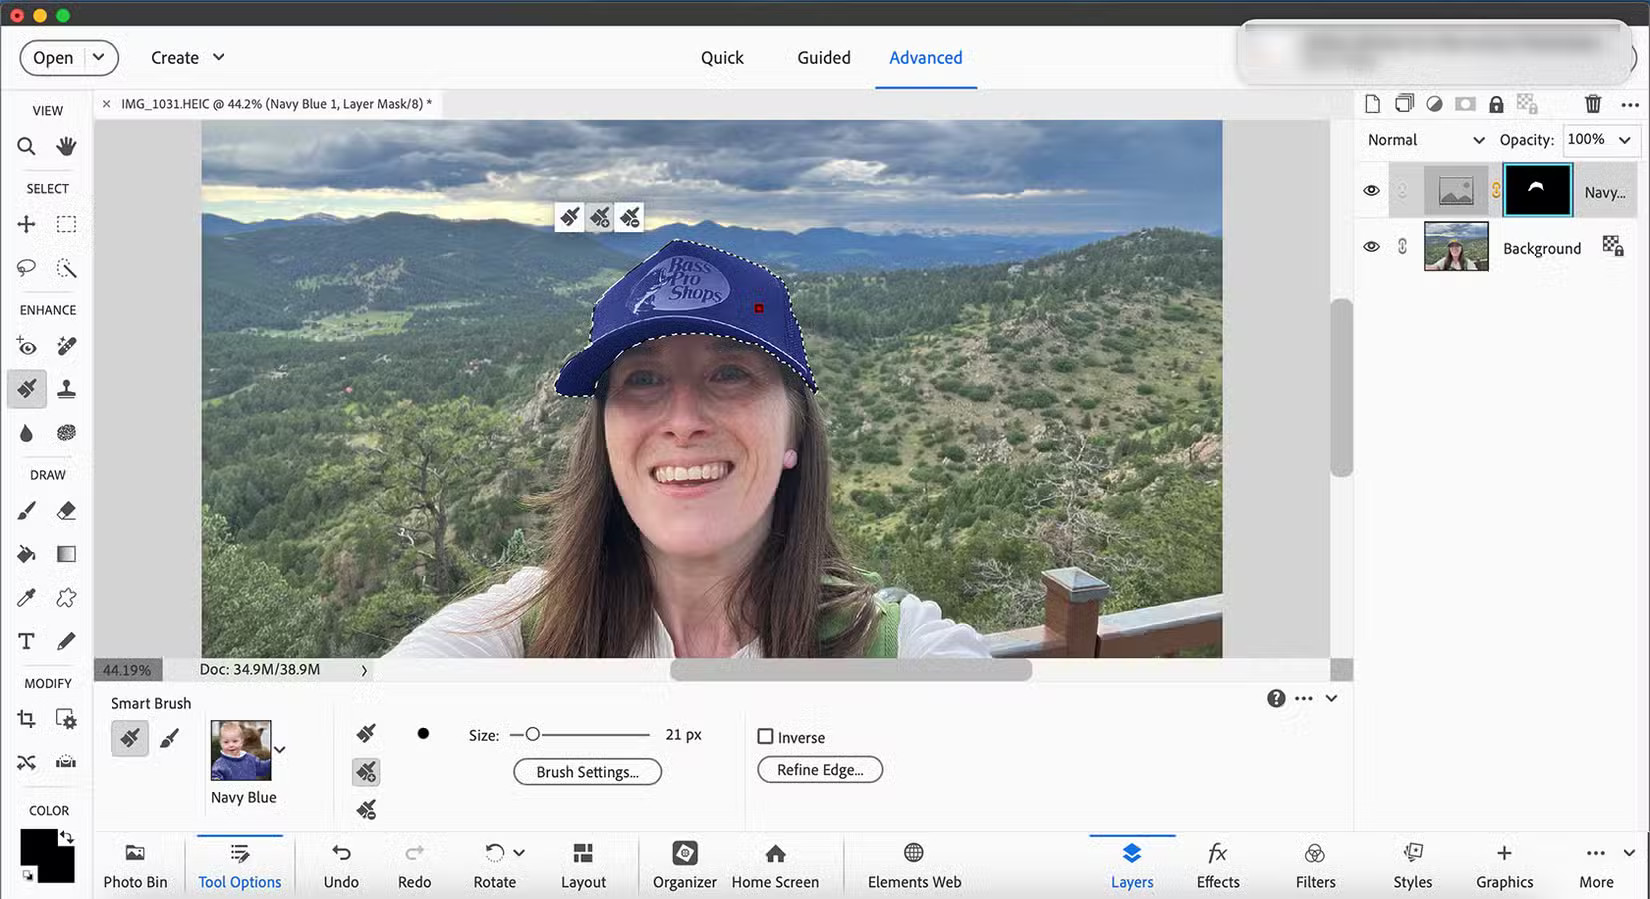Image resolution: width=1650 pixels, height=899 pixels.
Task: Activate the Crop tool
Action: (x=27, y=719)
